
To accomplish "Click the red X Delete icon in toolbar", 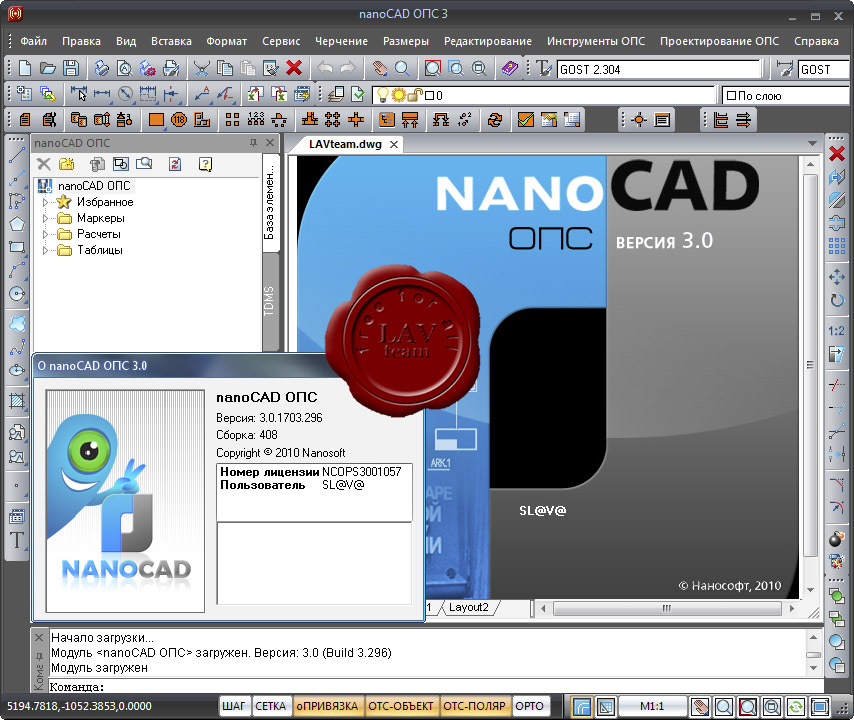I will pos(294,68).
